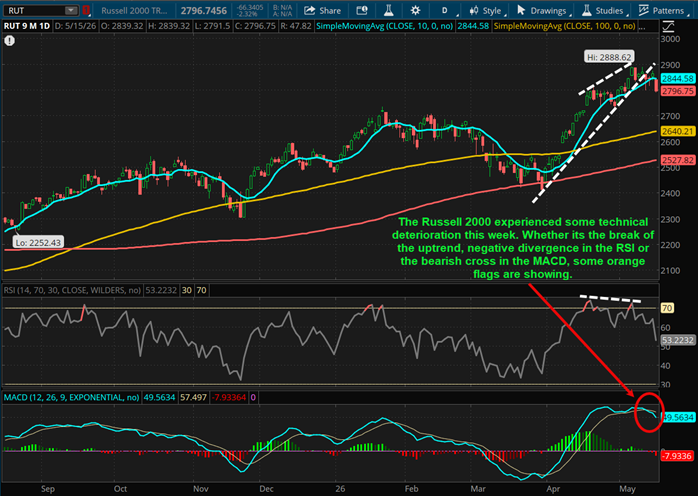Click the MACD value 49.5634 in header
699x496 pixels.
(159, 397)
